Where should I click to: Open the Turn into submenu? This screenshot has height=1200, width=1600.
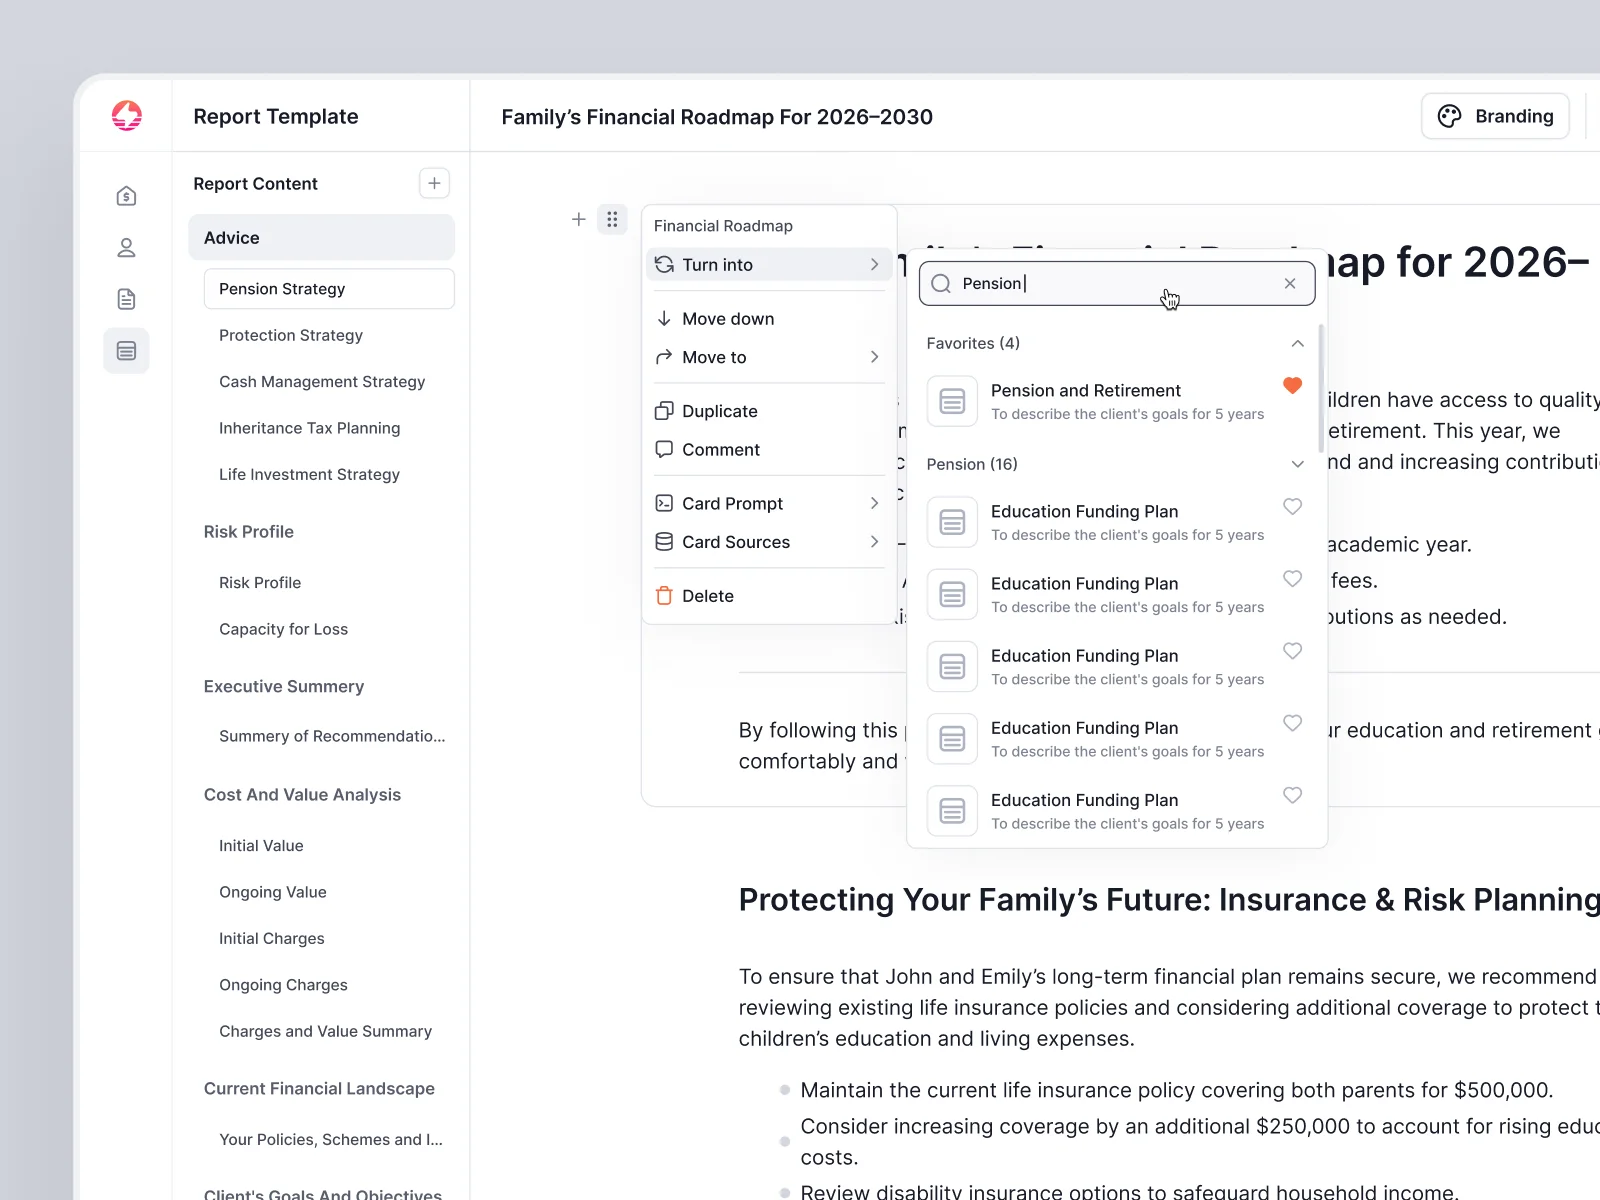click(768, 265)
